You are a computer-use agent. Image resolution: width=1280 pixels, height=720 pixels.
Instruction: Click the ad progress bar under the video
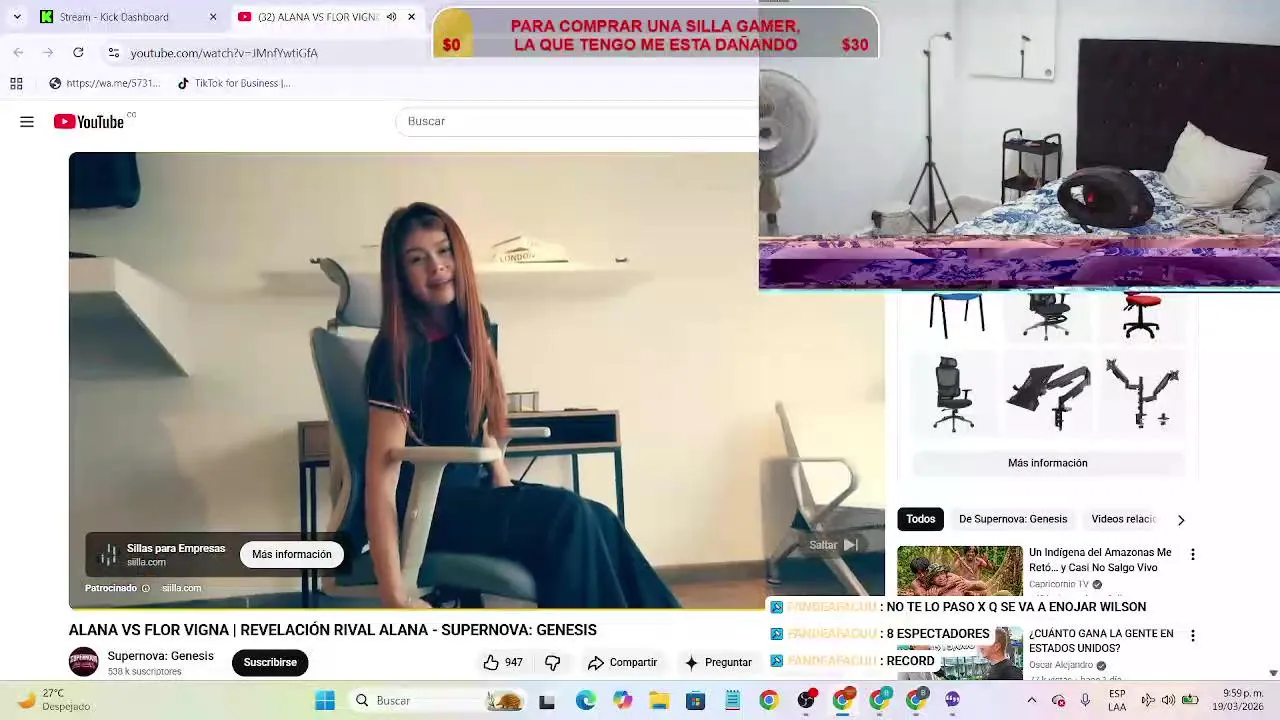tap(476, 608)
